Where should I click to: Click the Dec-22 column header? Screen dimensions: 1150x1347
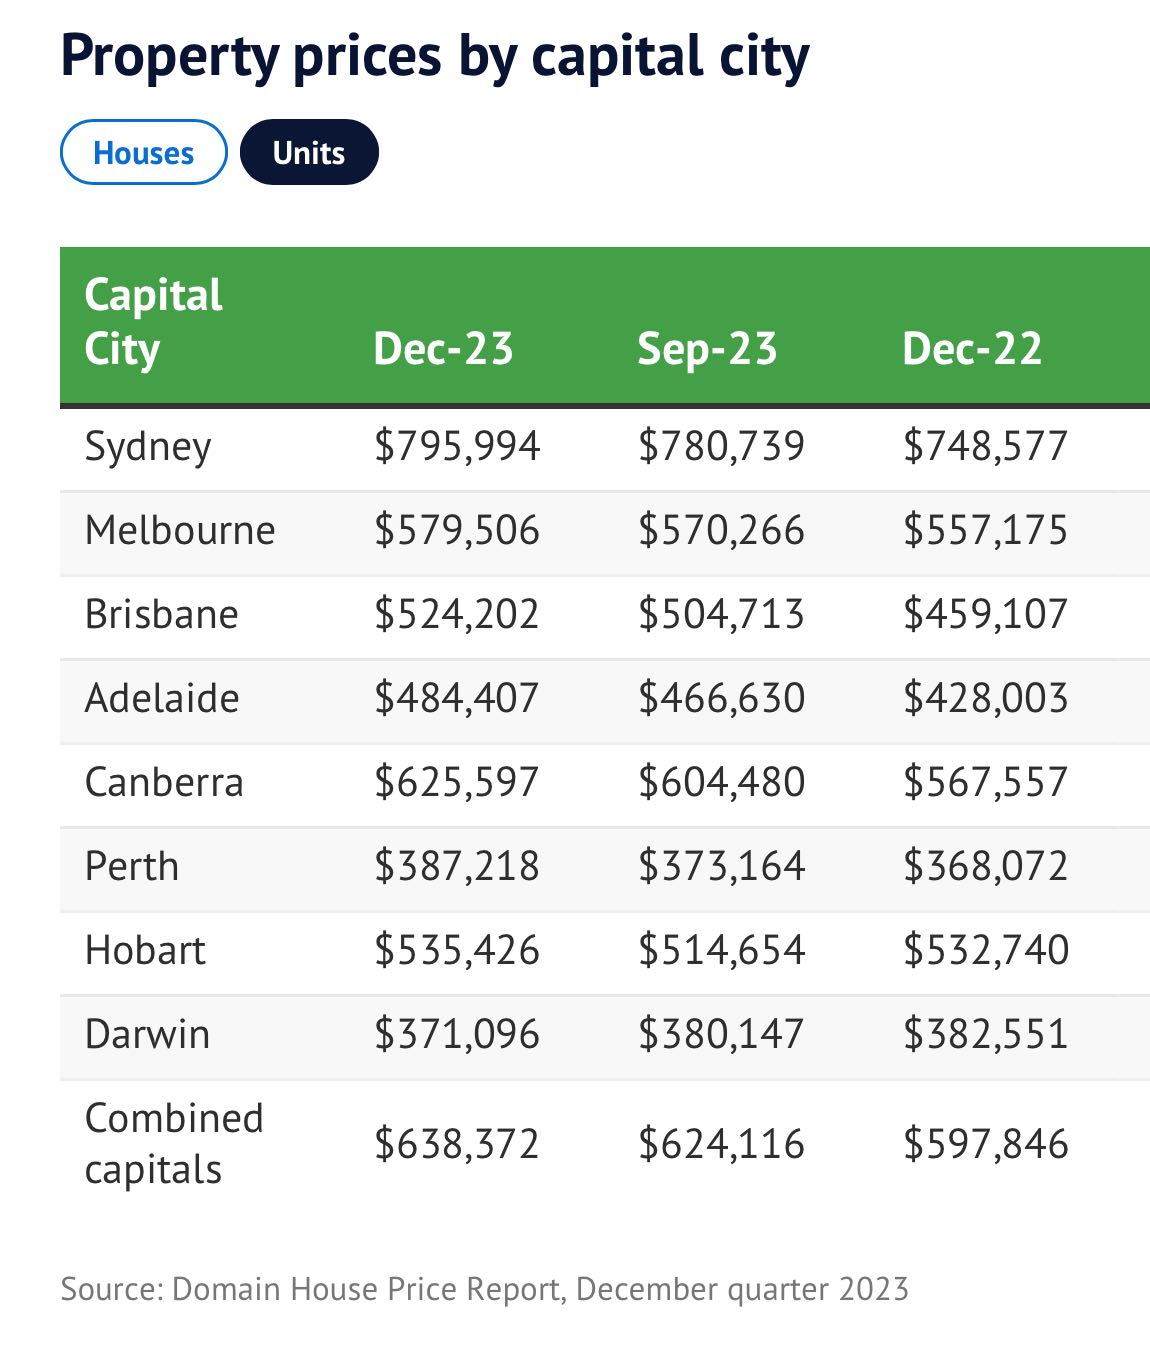coord(971,349)
